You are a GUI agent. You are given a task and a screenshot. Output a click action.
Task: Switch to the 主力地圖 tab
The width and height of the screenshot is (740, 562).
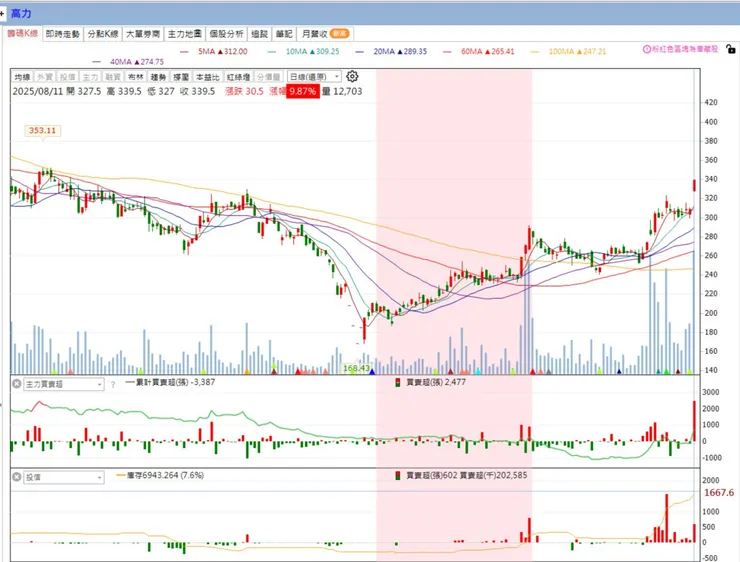[x=185, y=34]
